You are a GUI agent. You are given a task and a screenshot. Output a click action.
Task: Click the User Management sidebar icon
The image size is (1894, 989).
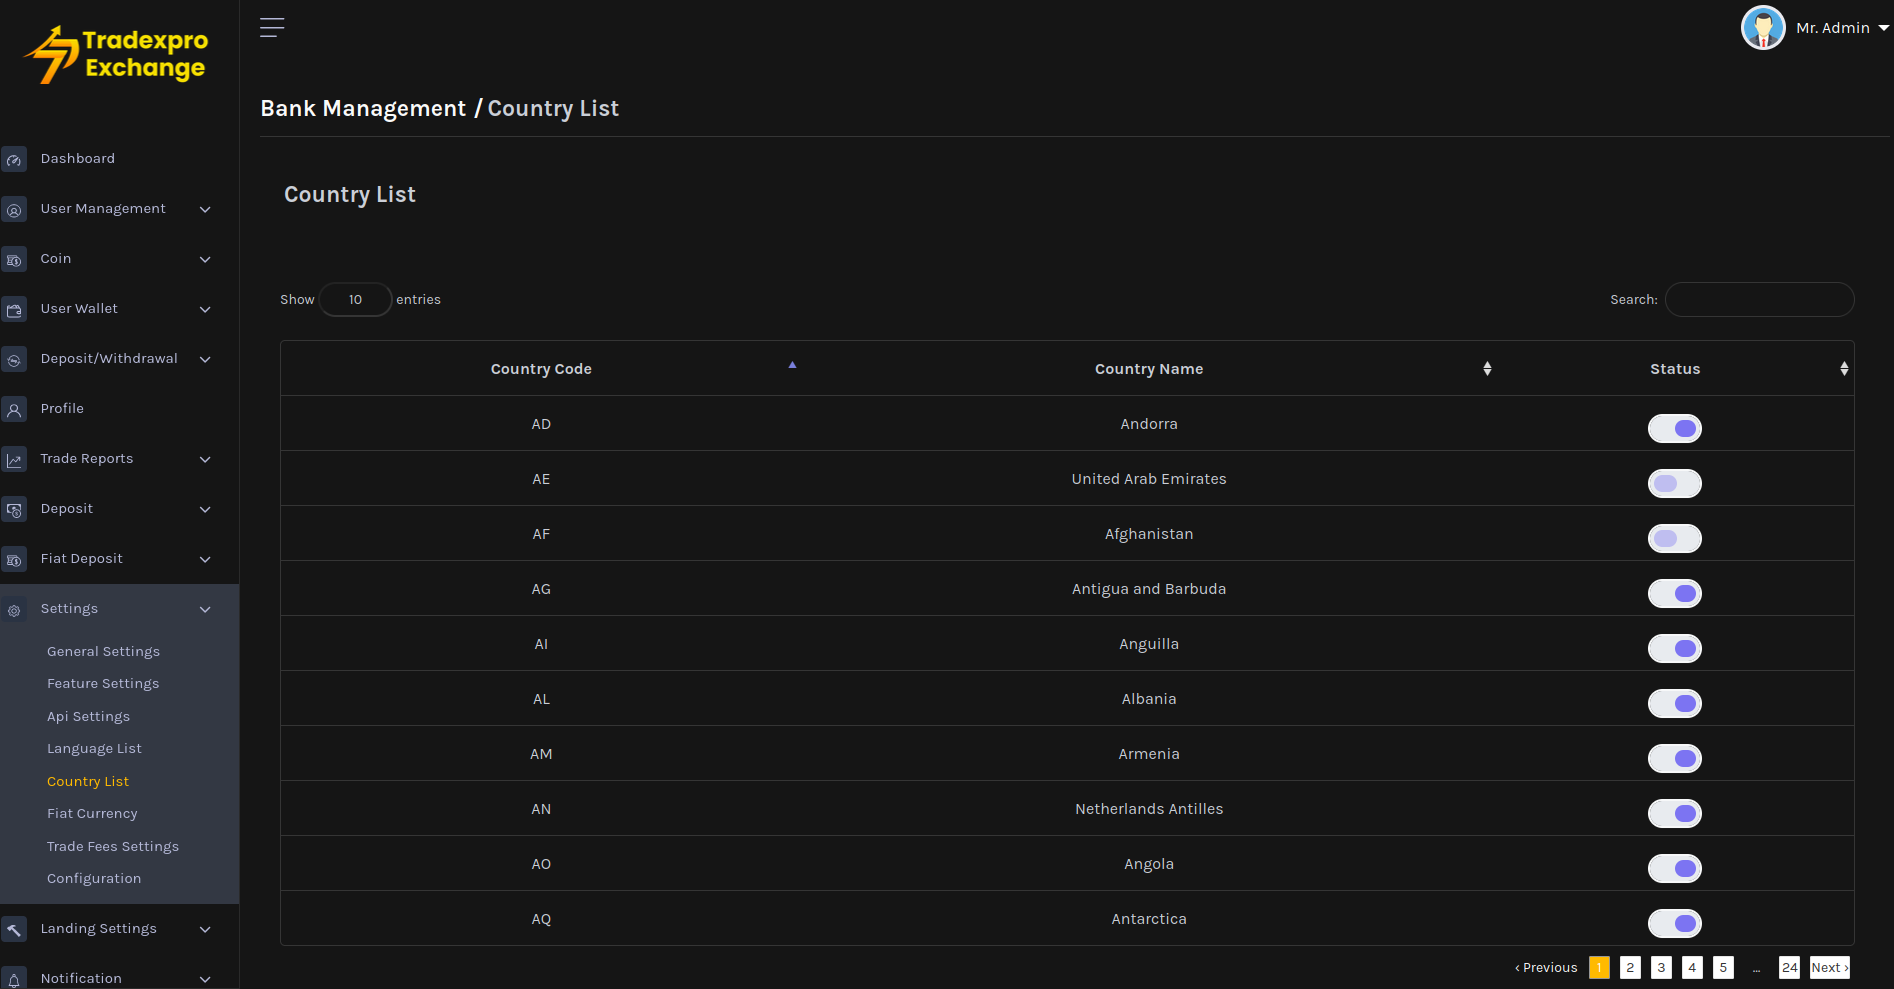[14, 210]
